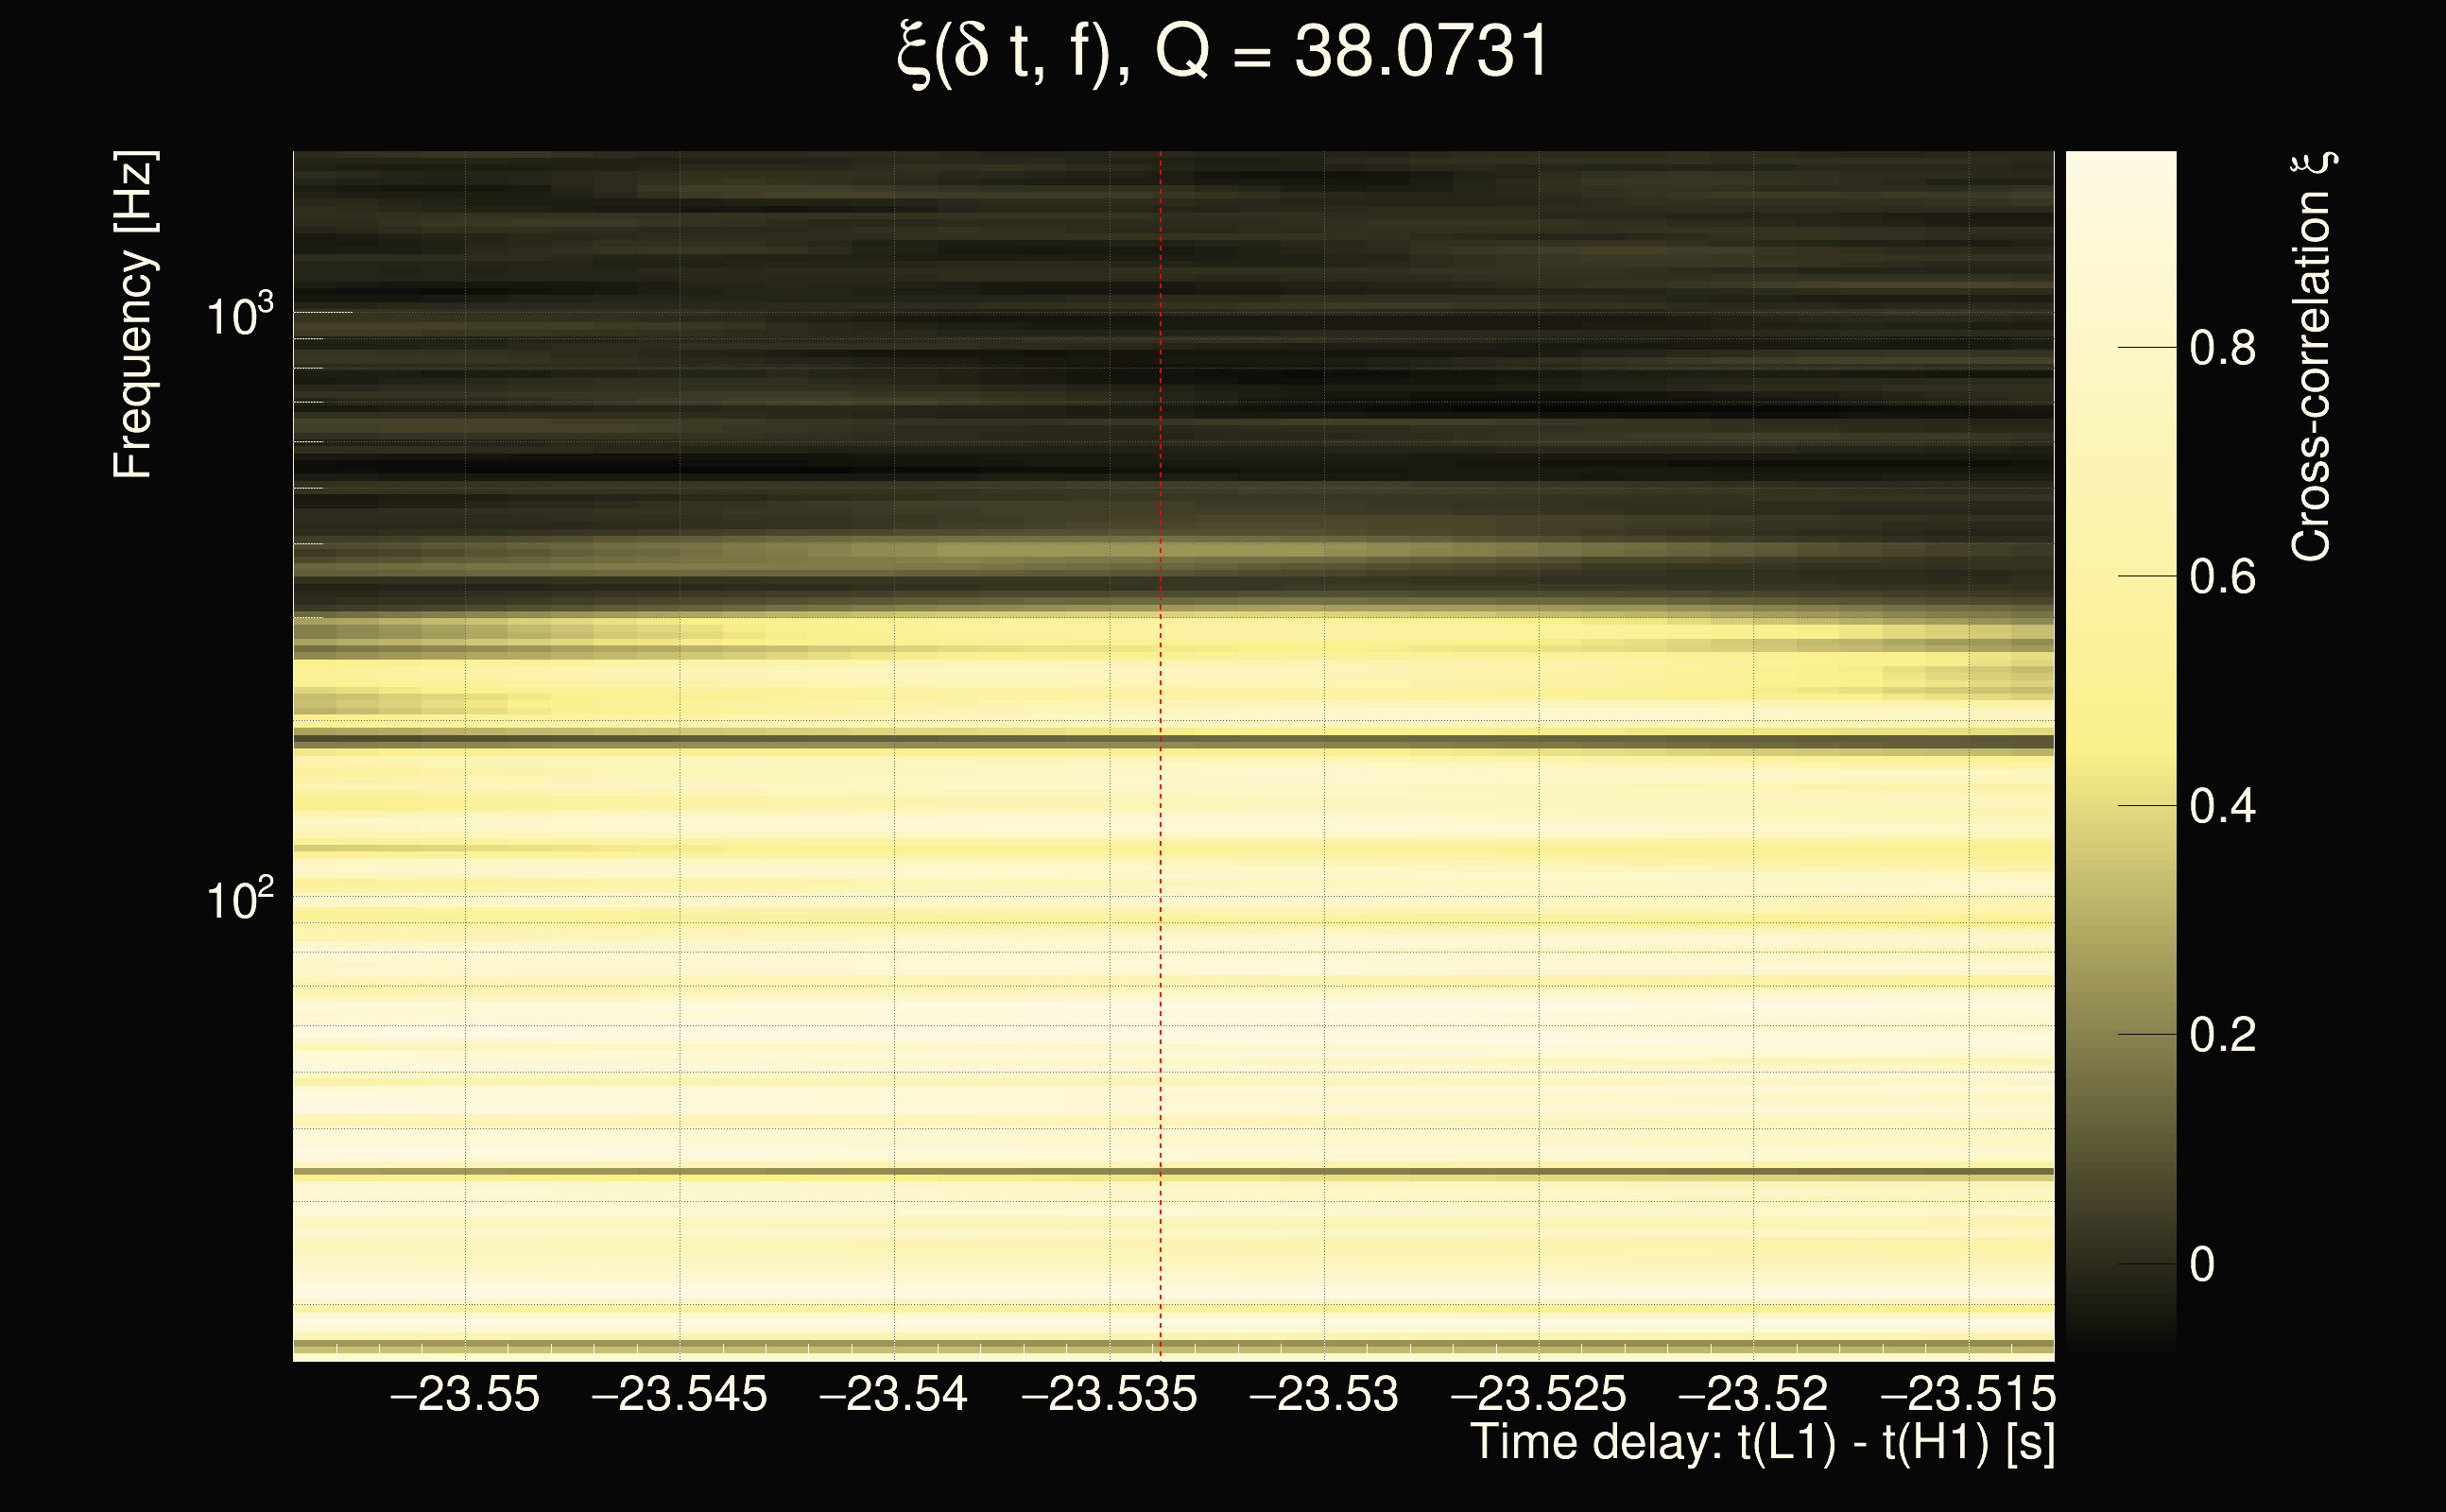Screen dimensions: 2446x1512
Task: Click the 10³ frequency tick label
Action: (x=239, y=316)
